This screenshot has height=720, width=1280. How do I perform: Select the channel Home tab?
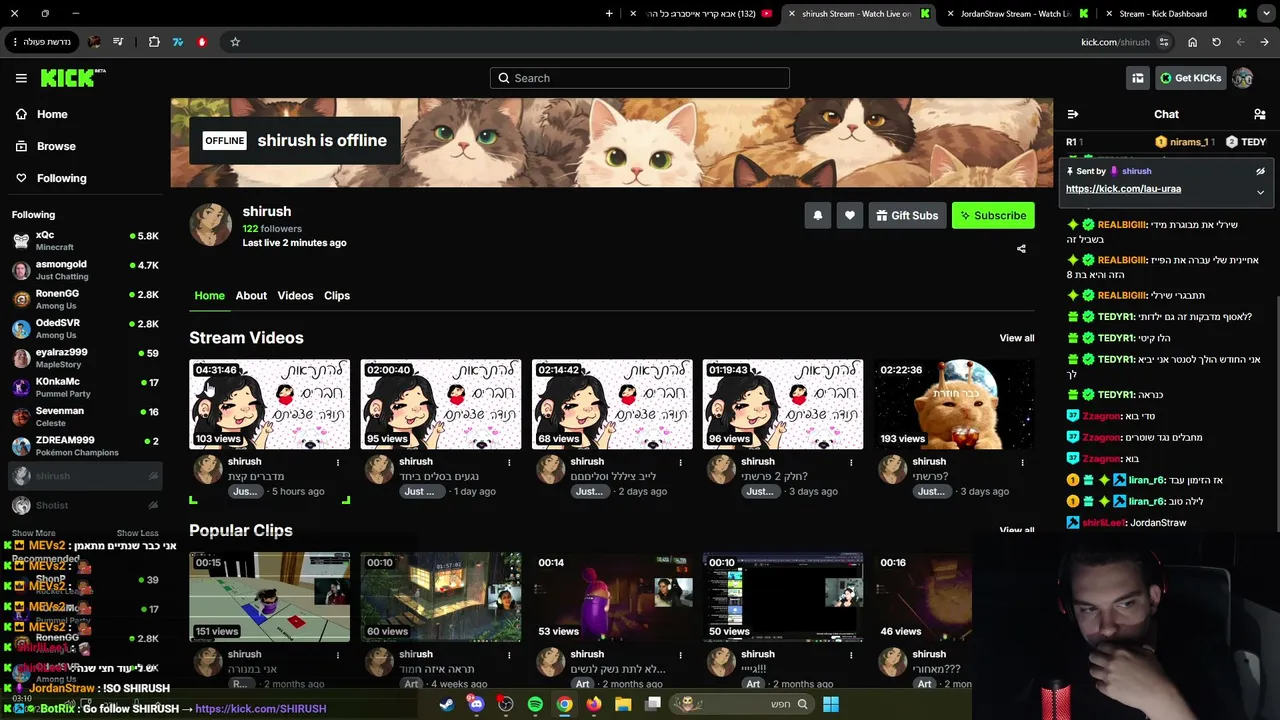[x=209, y=296]
